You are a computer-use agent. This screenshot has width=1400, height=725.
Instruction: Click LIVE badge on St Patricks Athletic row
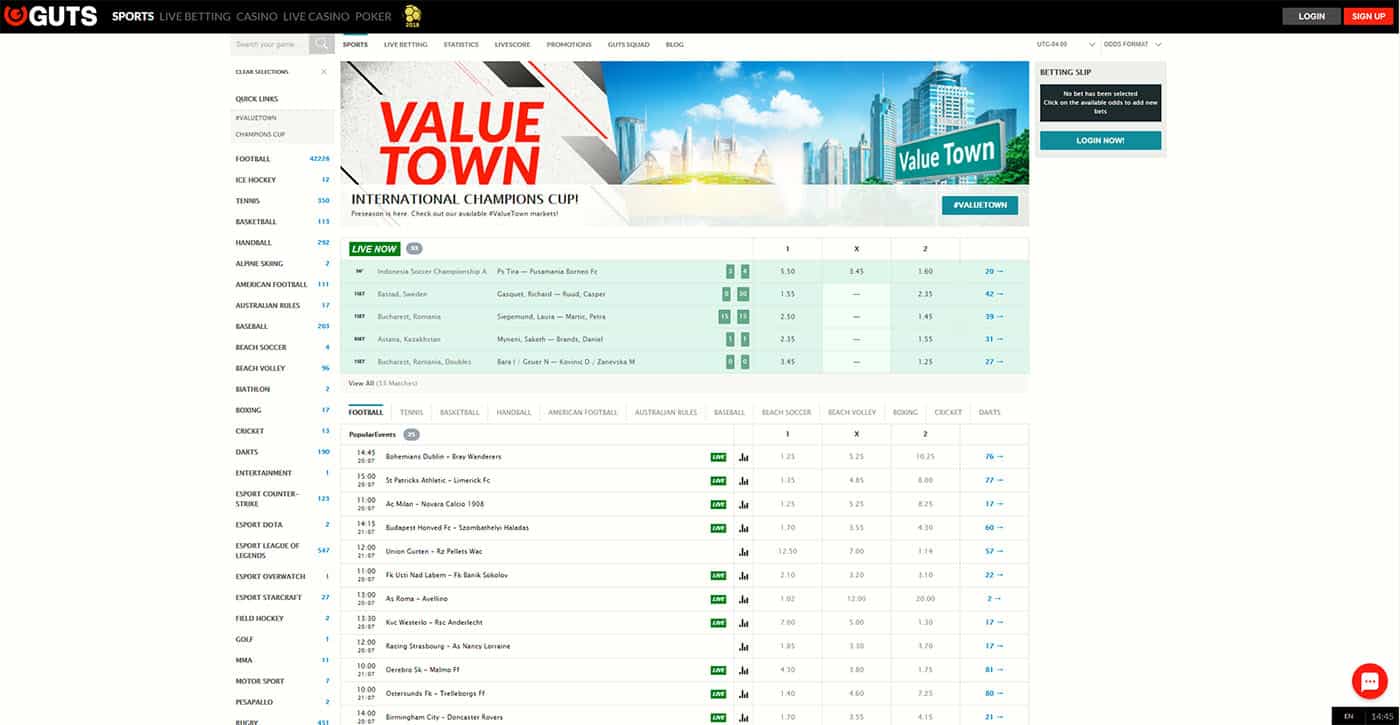point(718,481)
